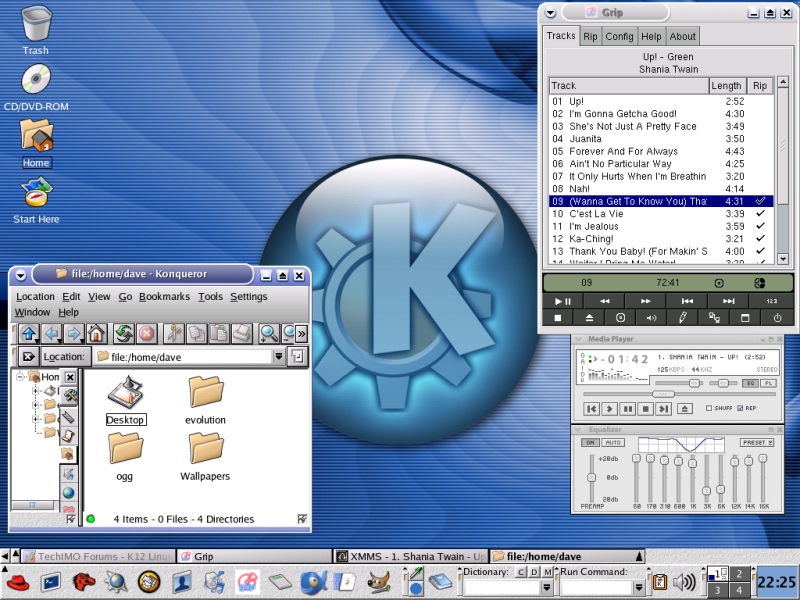The width and height of the screenshot is (800, 600).
Task: Open Grip's disc editor pencil icon
Action: point(683,318)
